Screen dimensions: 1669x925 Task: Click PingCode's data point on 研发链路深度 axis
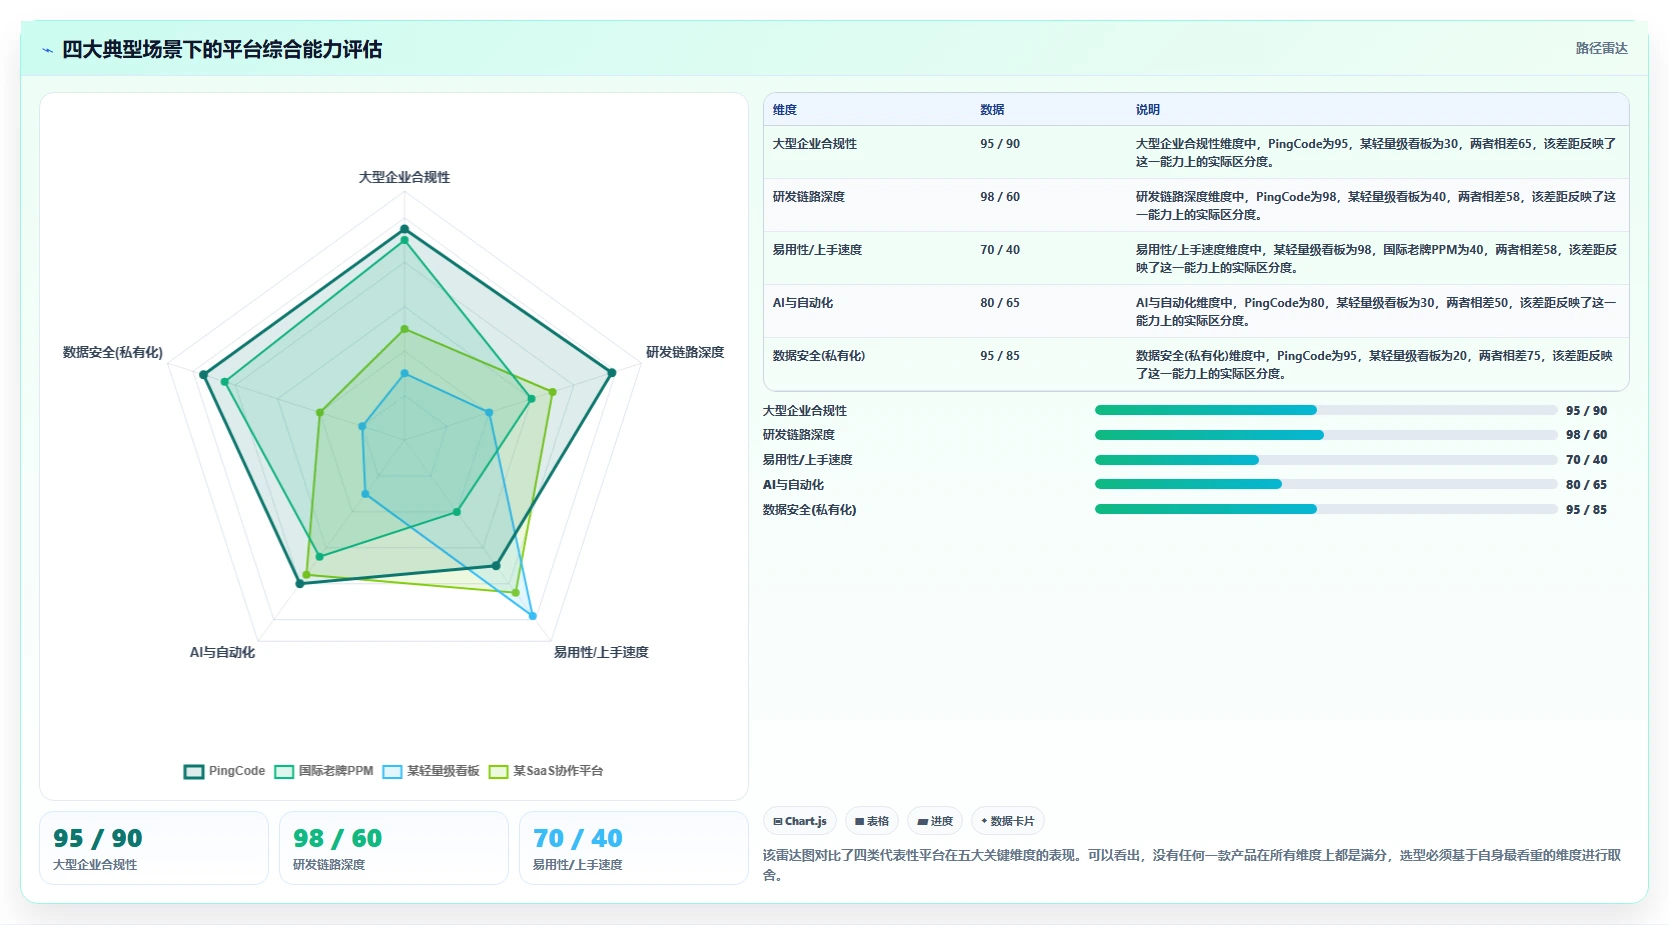coord(612,372)
